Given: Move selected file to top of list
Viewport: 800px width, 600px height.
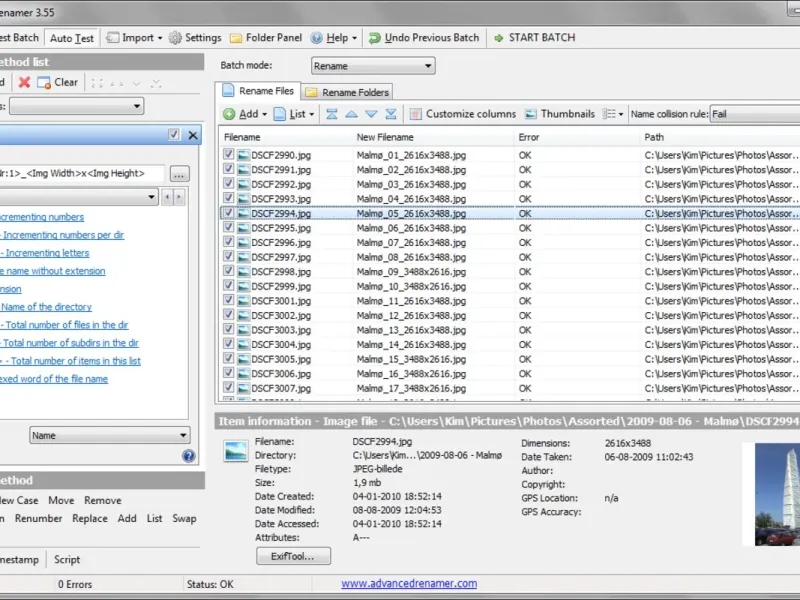Looking at the screenshot, I should pos(333,114).
